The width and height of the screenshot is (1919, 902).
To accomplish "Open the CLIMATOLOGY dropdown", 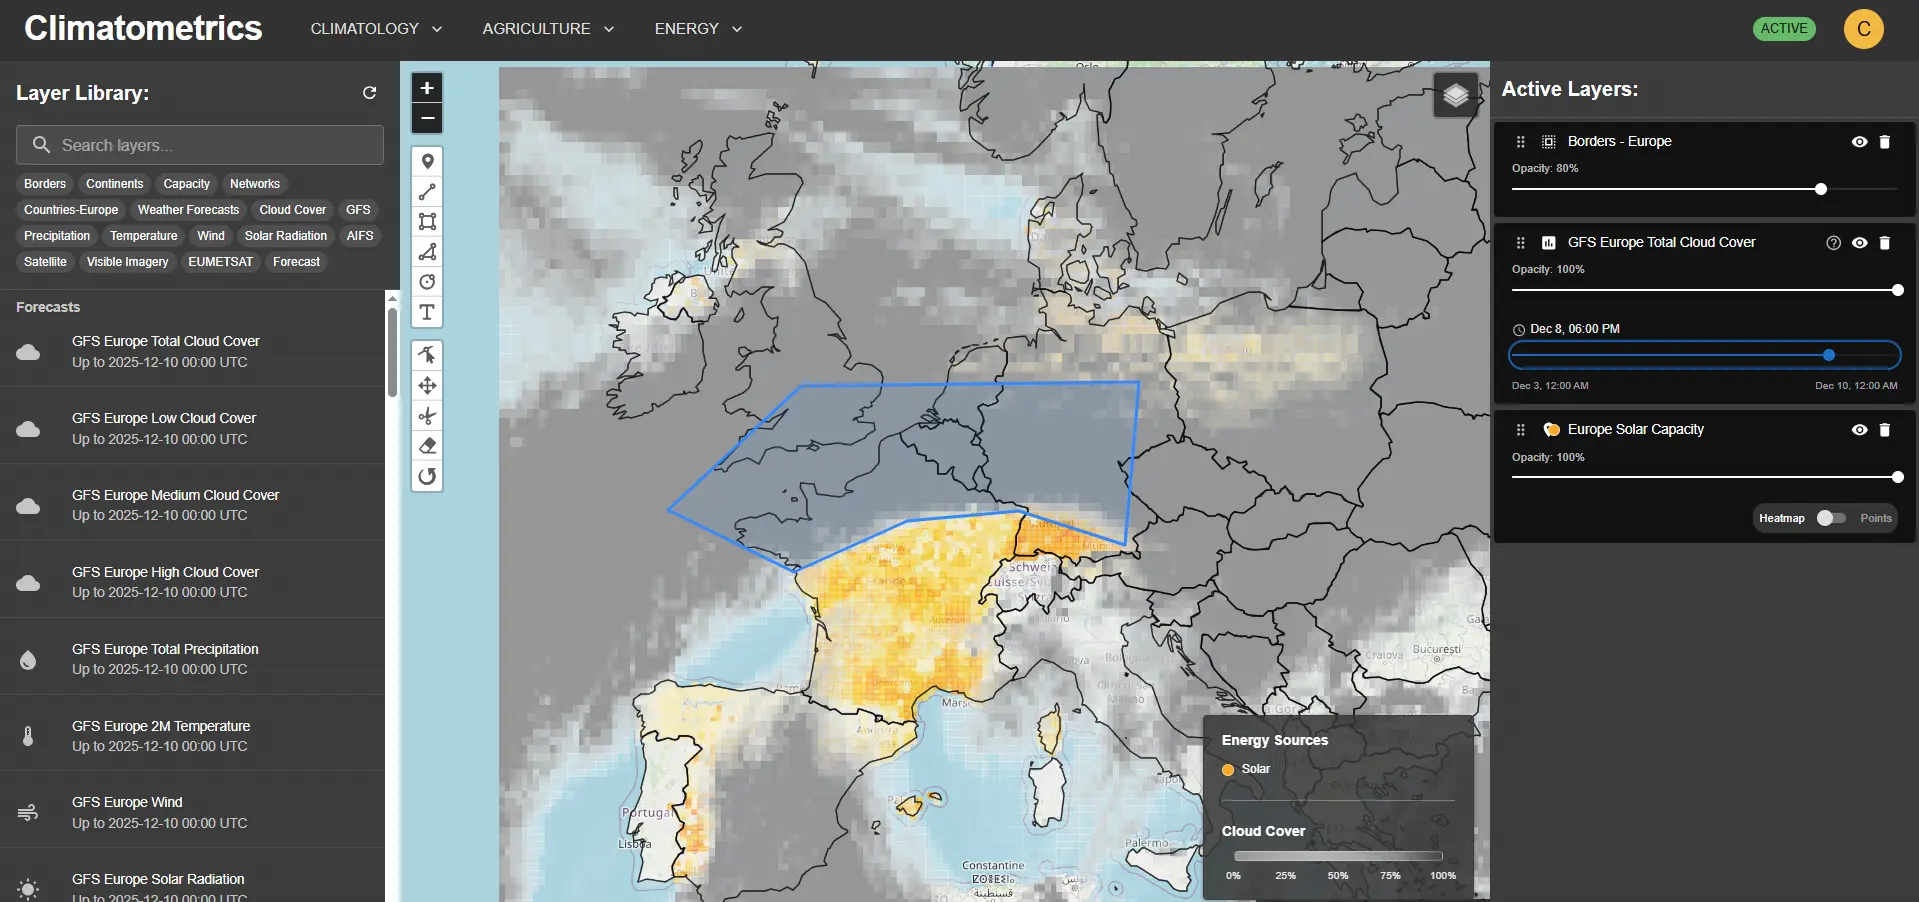I will coord(375,28).
